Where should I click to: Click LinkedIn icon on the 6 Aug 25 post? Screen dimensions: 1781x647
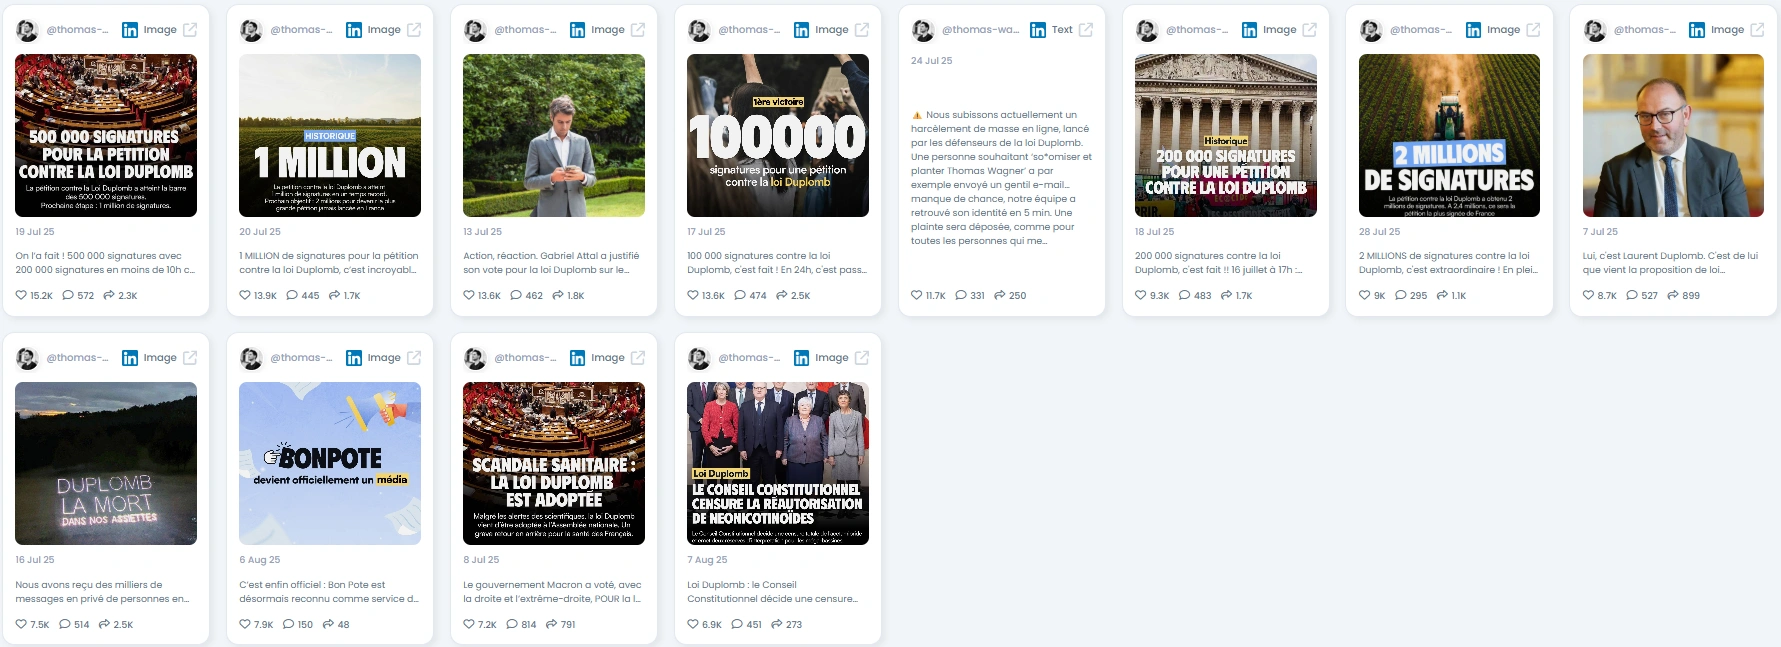(354, 358)
